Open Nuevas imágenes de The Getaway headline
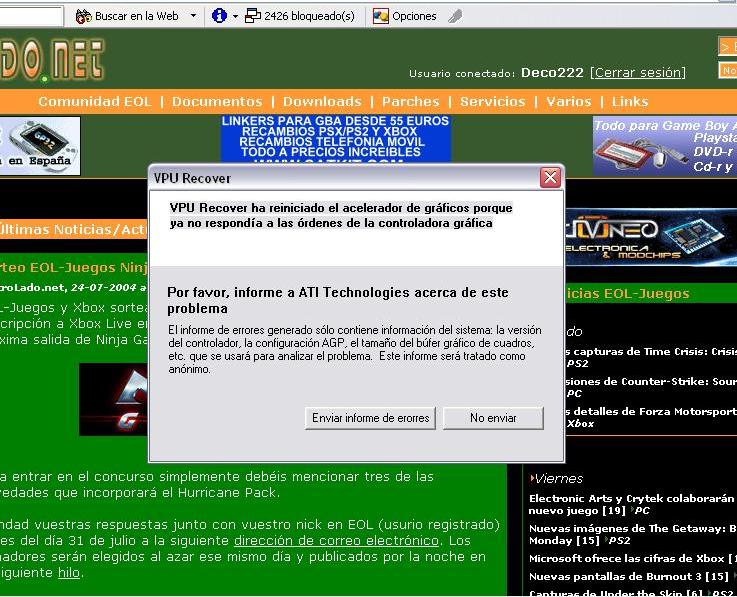 [632, 534]
